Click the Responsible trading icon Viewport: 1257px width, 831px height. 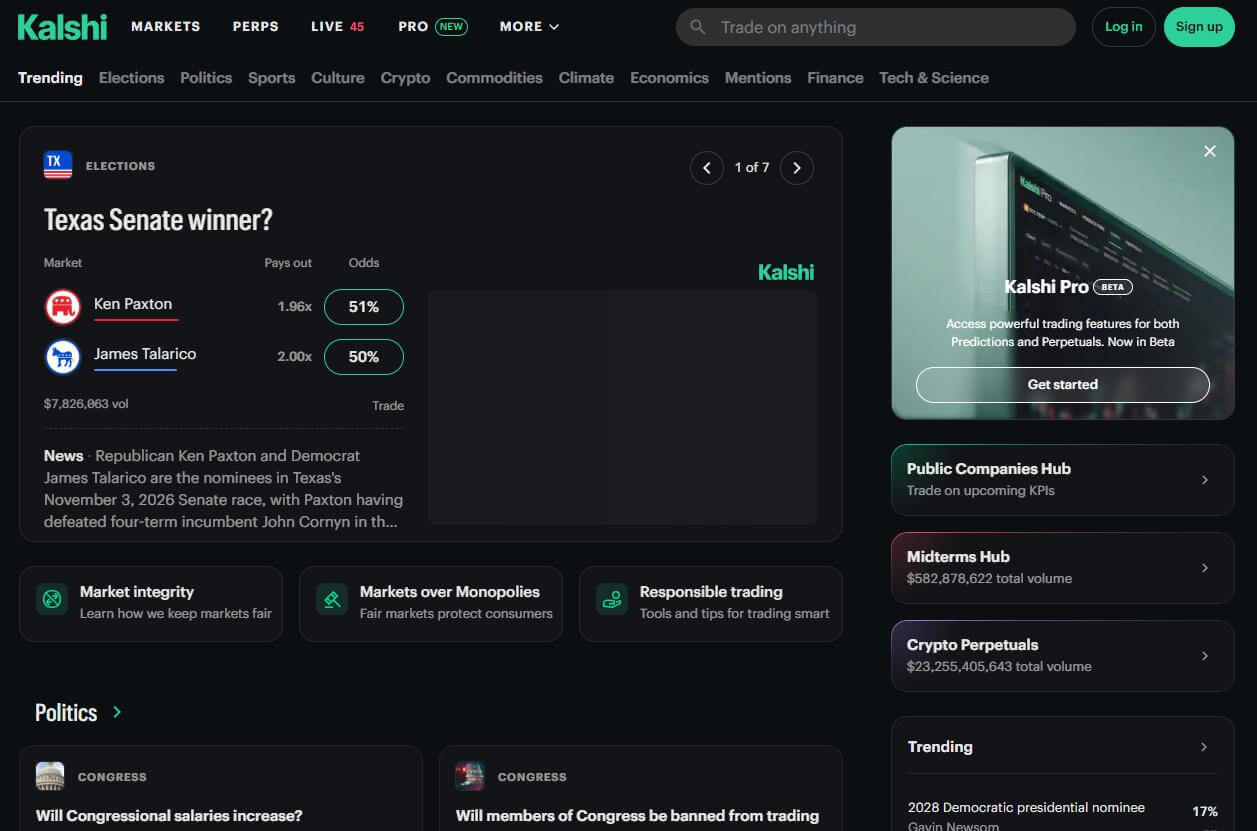coord(611,600)
